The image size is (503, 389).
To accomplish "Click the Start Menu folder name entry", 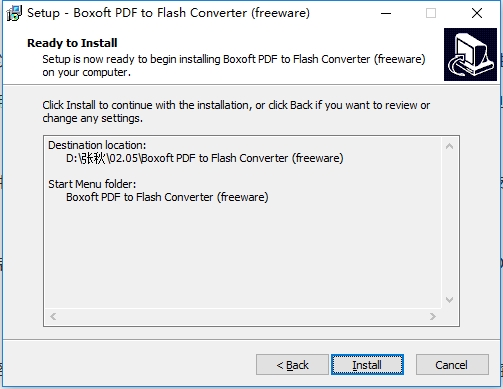I will (167, 197).
